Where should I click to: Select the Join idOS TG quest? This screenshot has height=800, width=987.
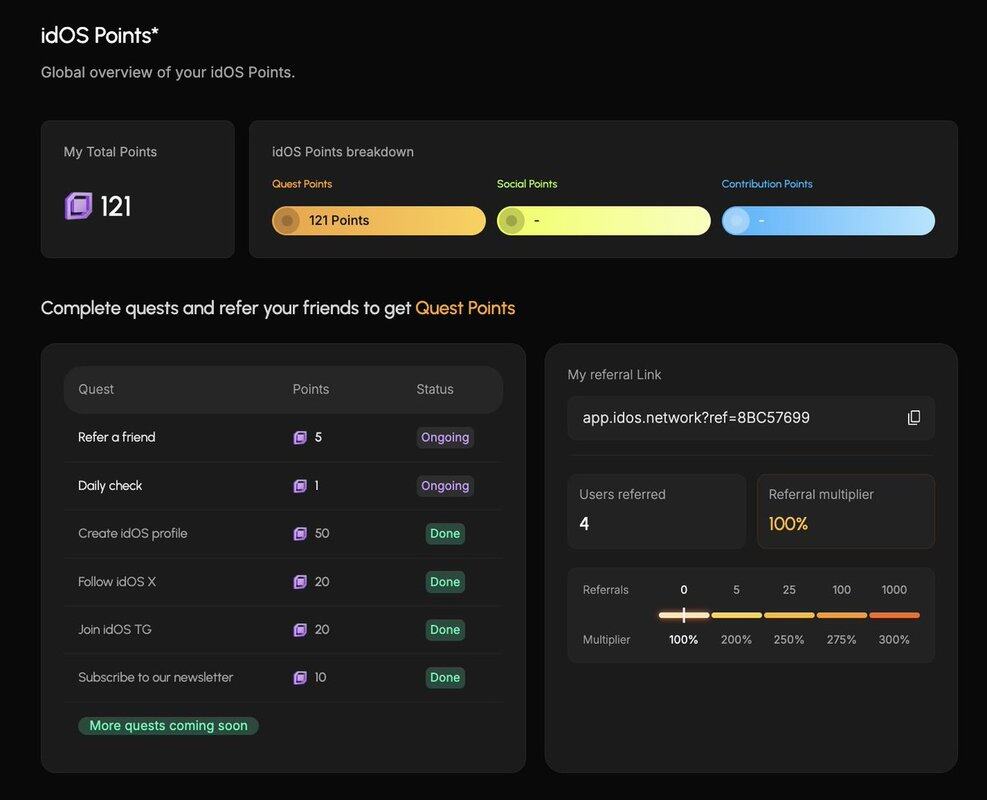point(115,629)
